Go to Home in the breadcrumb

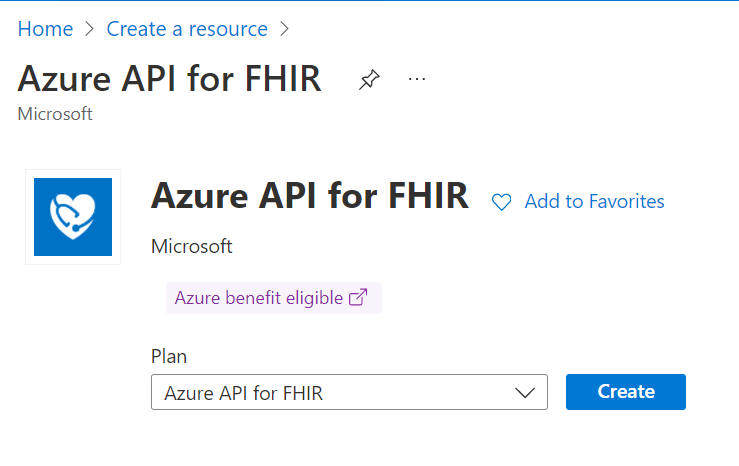click(45, 29)
